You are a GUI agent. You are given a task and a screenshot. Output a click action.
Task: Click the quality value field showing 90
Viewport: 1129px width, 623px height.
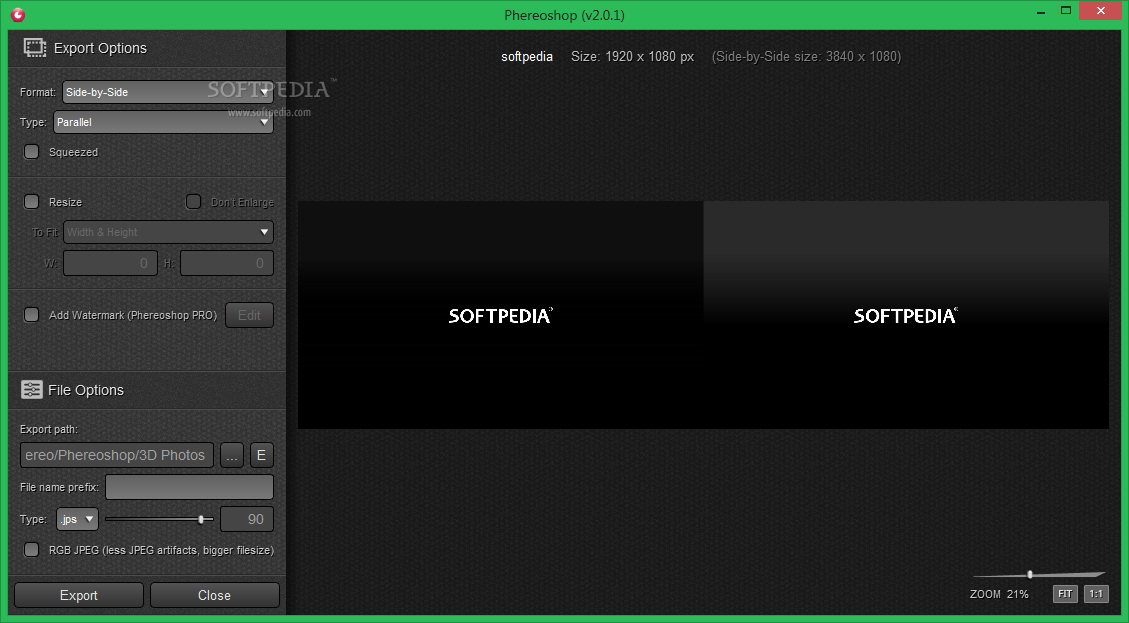[247, 519]
